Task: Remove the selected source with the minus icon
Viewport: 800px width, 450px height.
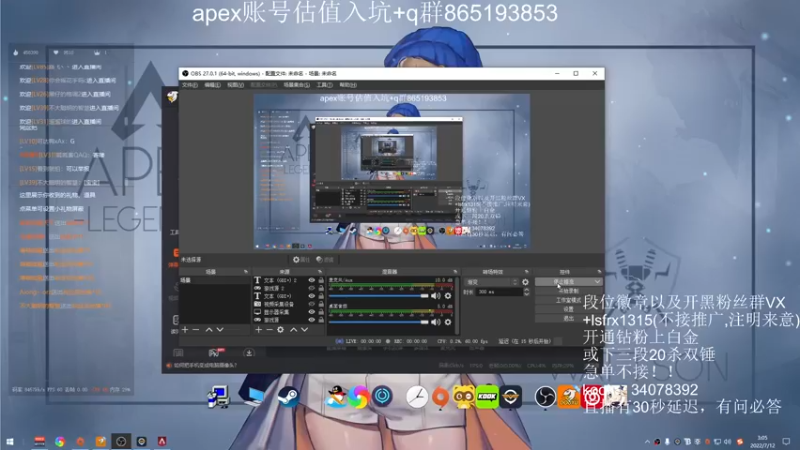Action: point(269,330)
